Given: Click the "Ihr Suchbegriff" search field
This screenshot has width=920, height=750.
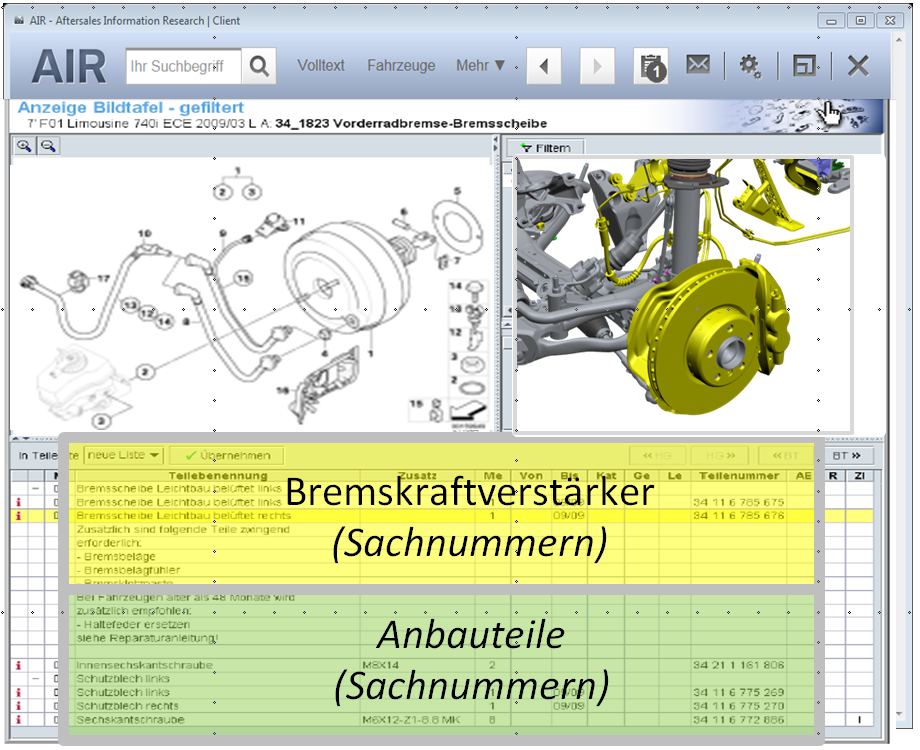Looking at the screenshot, I should click(183, 66).
